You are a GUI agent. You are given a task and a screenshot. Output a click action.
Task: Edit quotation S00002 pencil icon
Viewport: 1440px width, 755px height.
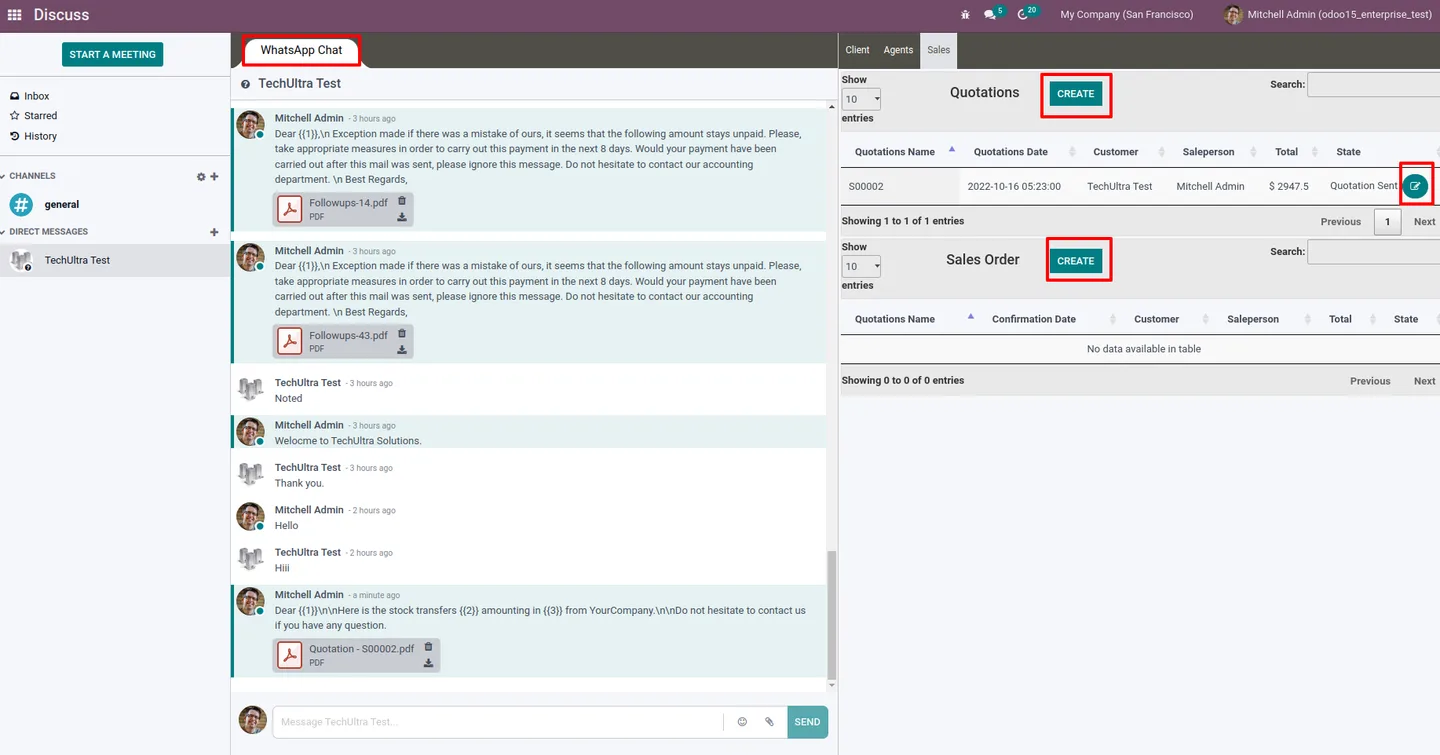[x=1415, y=186]
